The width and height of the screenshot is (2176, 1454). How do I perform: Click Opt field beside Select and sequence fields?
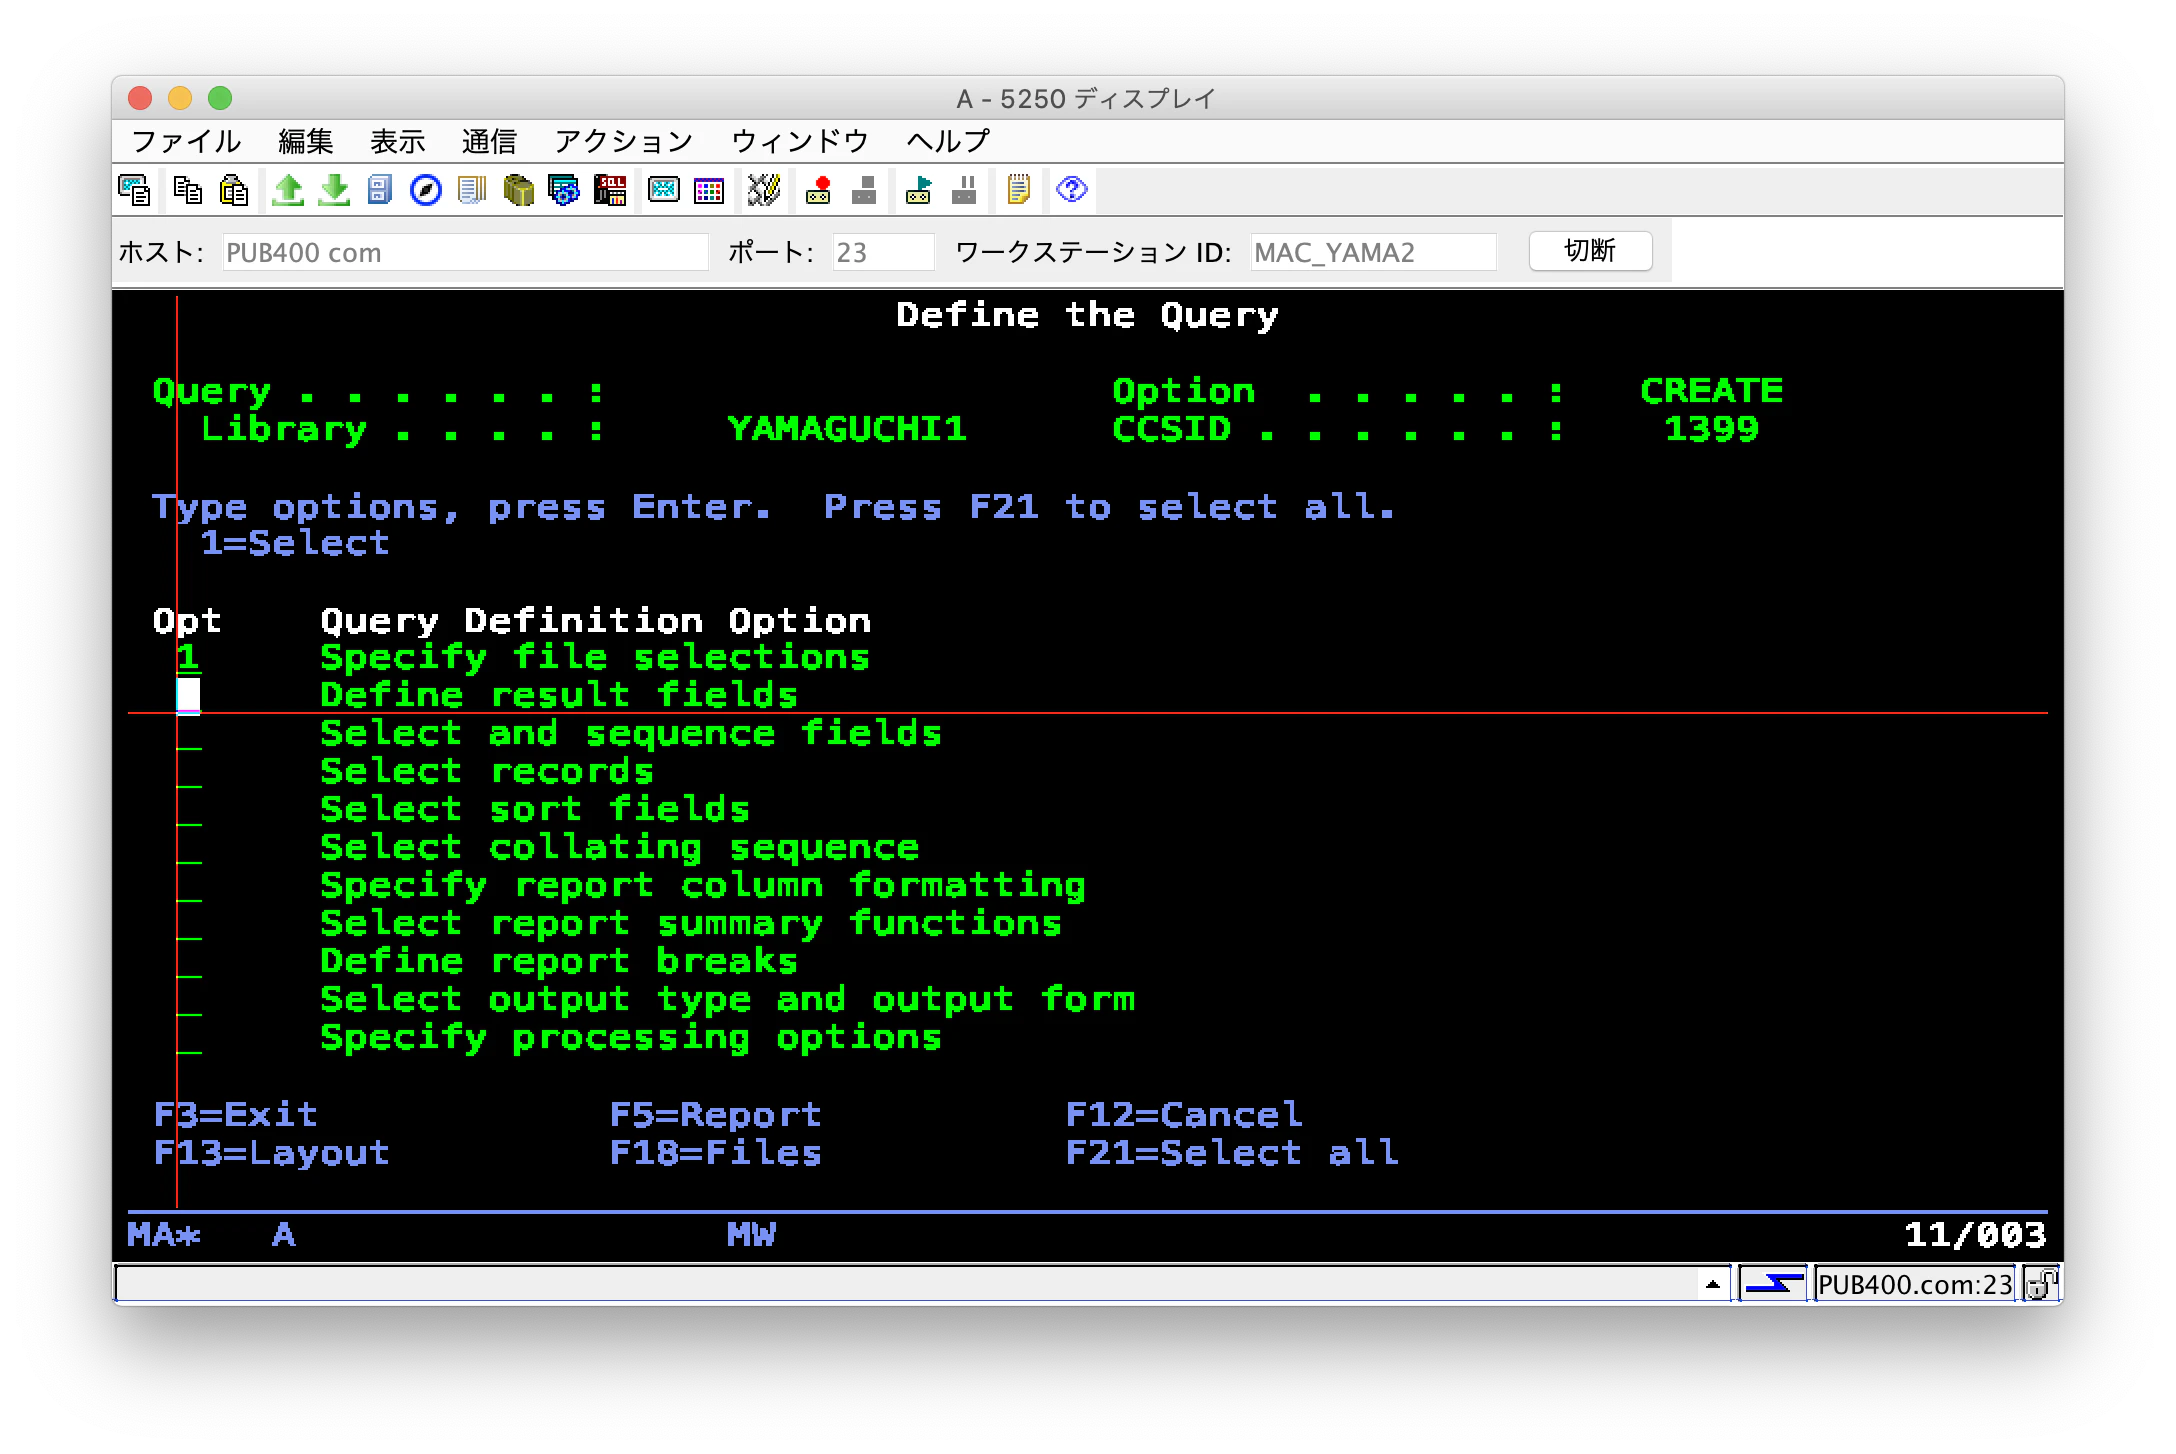coord(189,733)
